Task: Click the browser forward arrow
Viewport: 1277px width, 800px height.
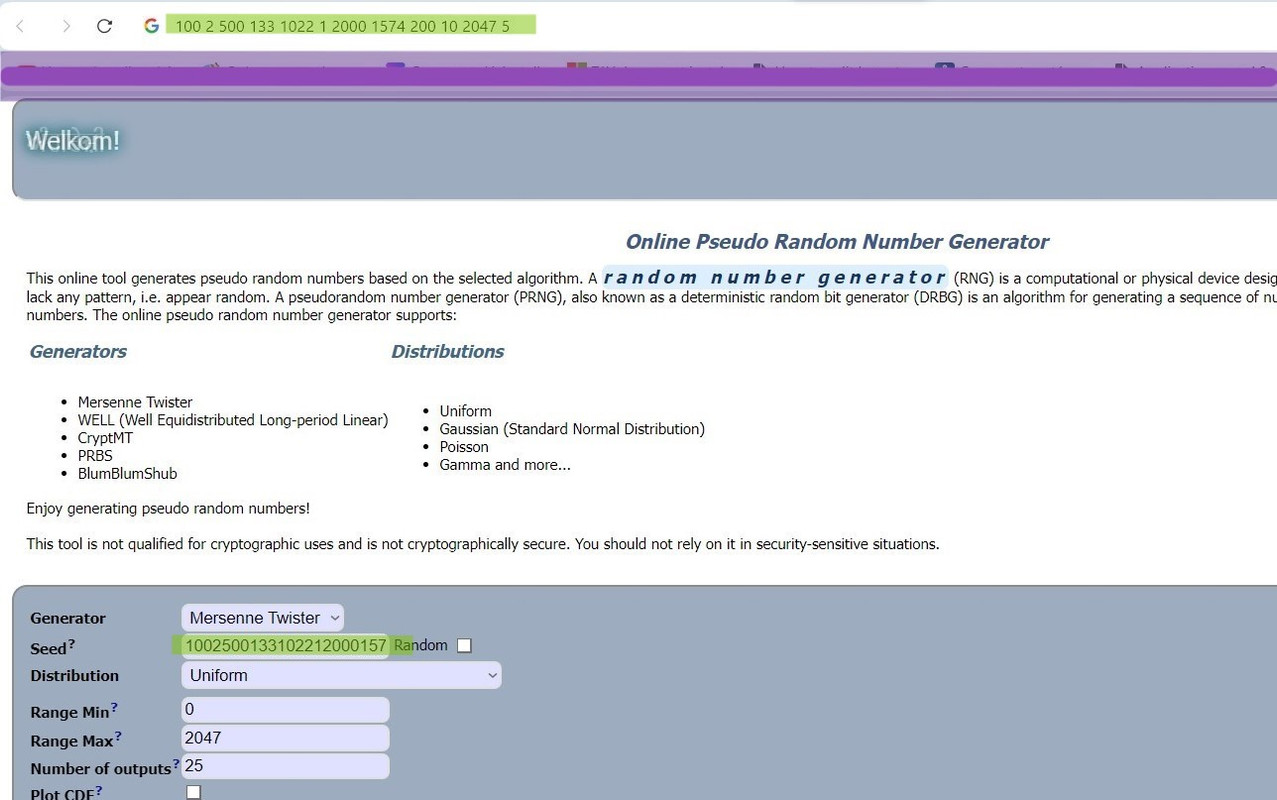Action: (66, 26)
